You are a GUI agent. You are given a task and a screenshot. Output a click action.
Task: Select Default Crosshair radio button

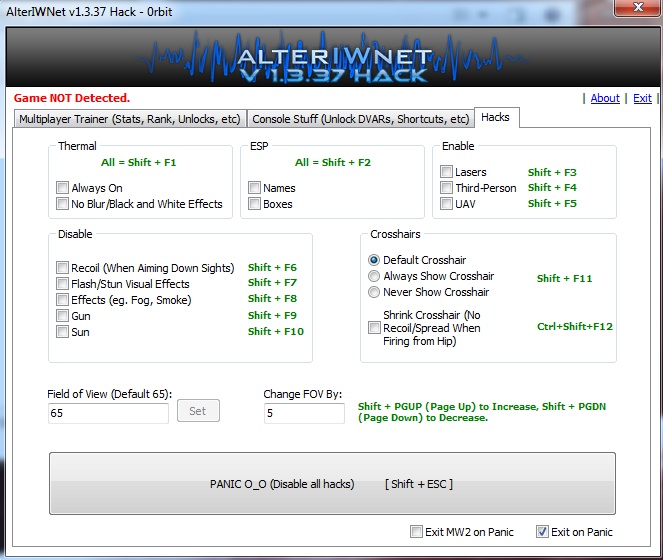tap(374, 260)
